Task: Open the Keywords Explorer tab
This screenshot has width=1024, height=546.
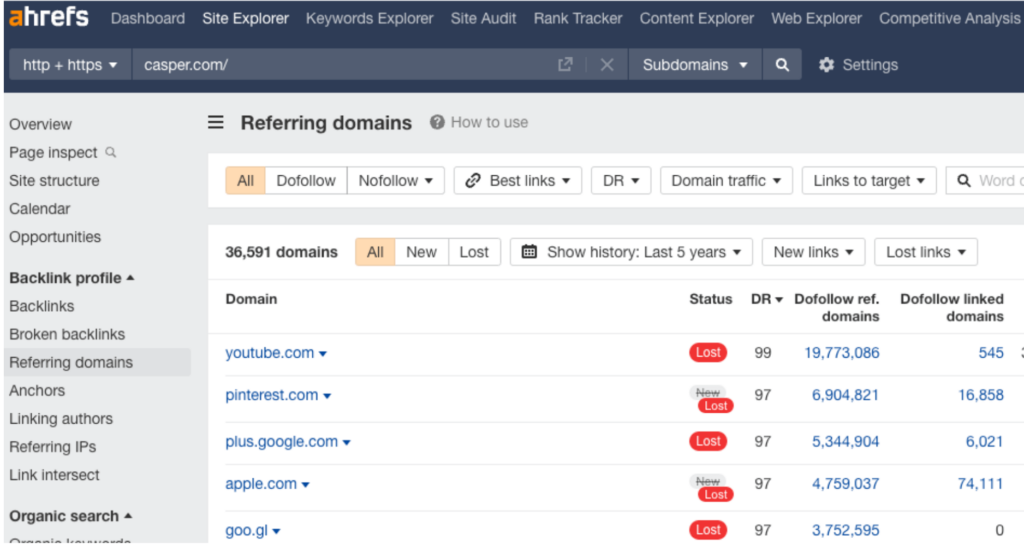Action: (x=370, y=18)
